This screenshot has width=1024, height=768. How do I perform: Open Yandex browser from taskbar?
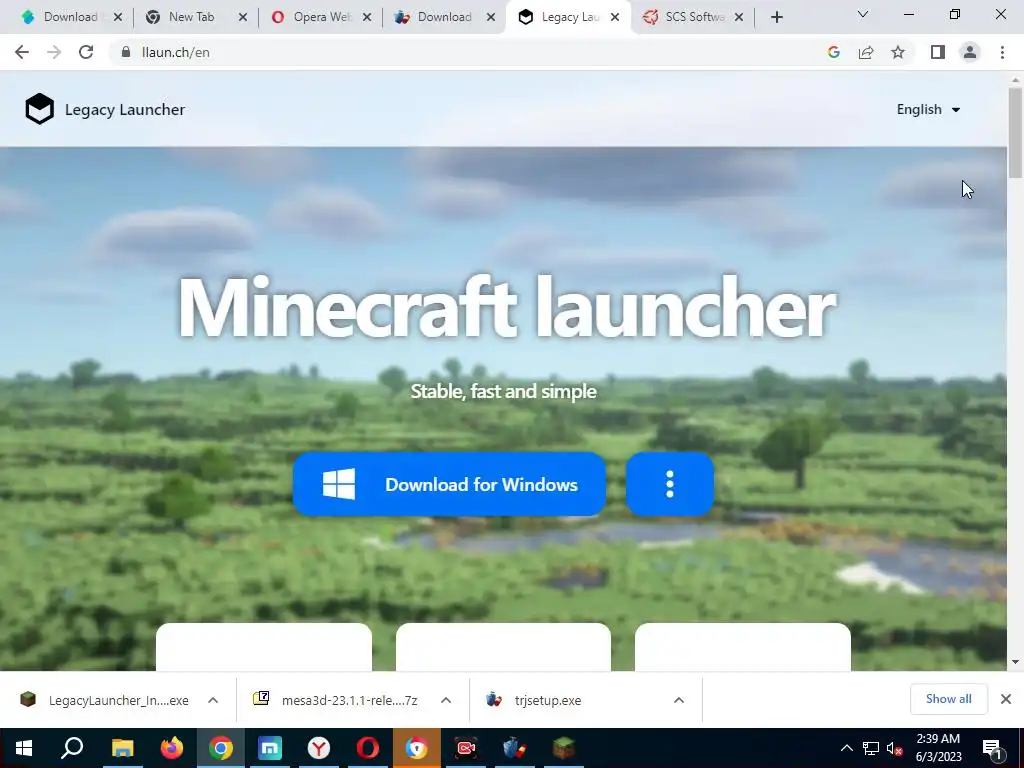pos(319,748)
